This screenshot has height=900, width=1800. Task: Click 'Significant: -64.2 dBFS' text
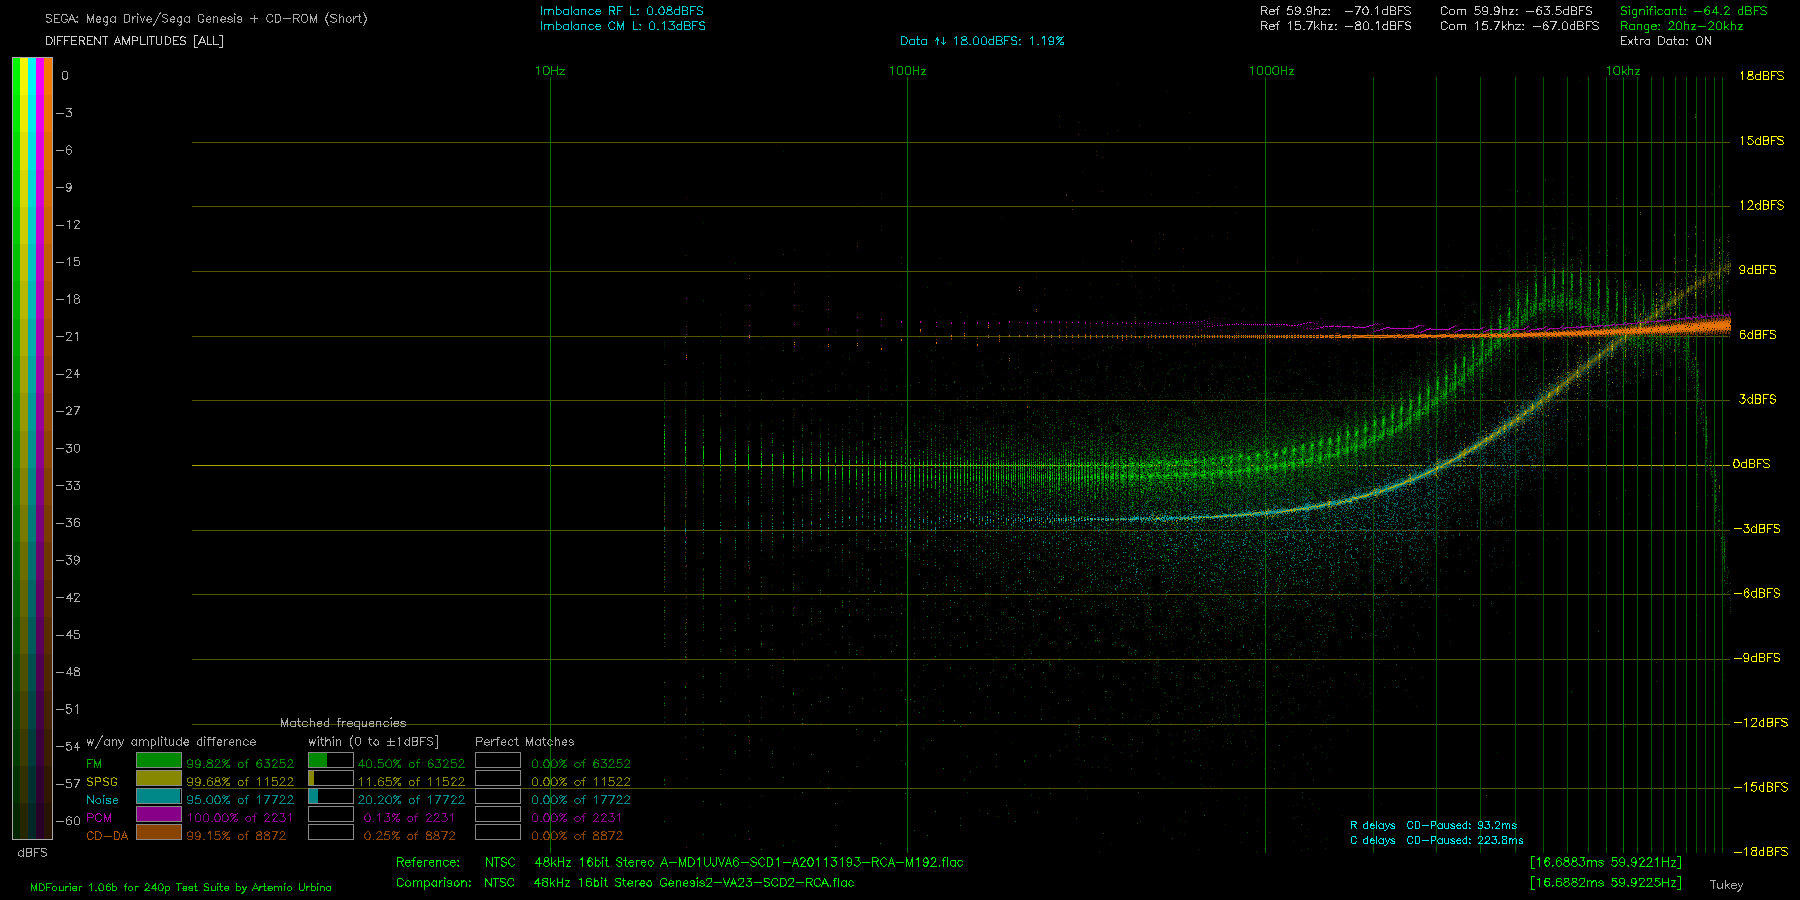1694,11
